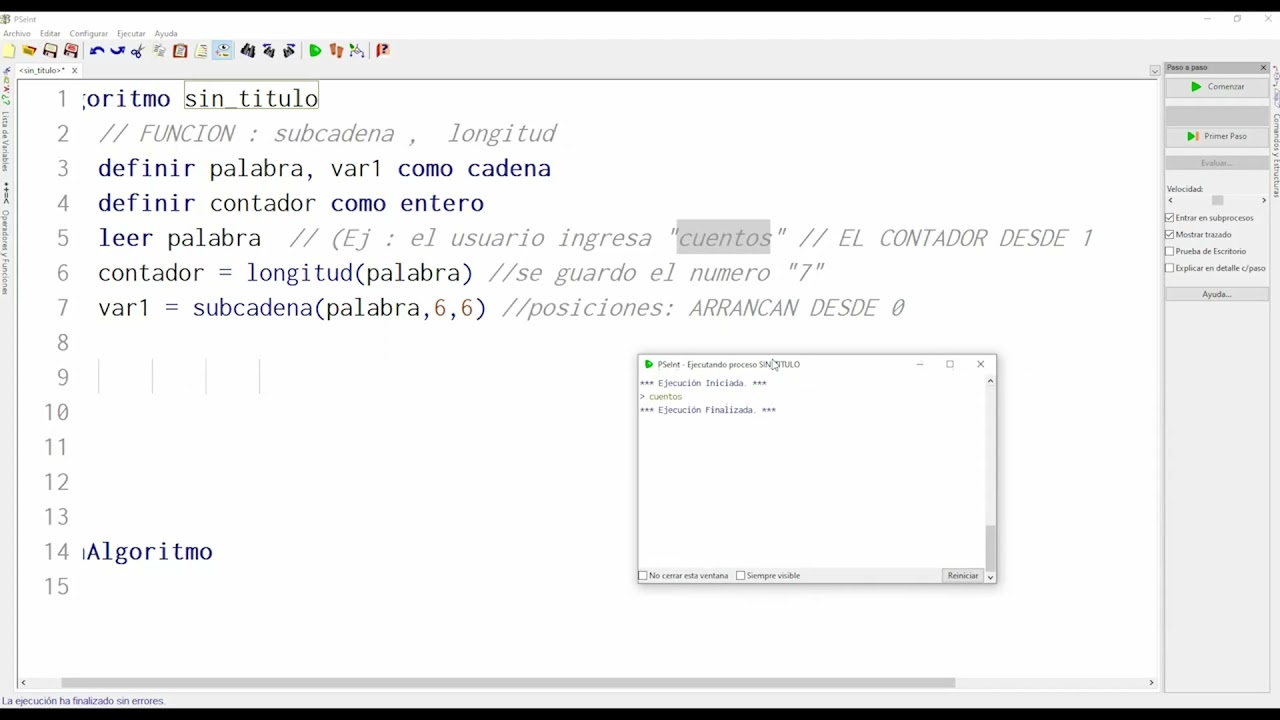Find next occurrence icon
Viewport: 1280px width, 720px height.
click(x=289, y=51)
